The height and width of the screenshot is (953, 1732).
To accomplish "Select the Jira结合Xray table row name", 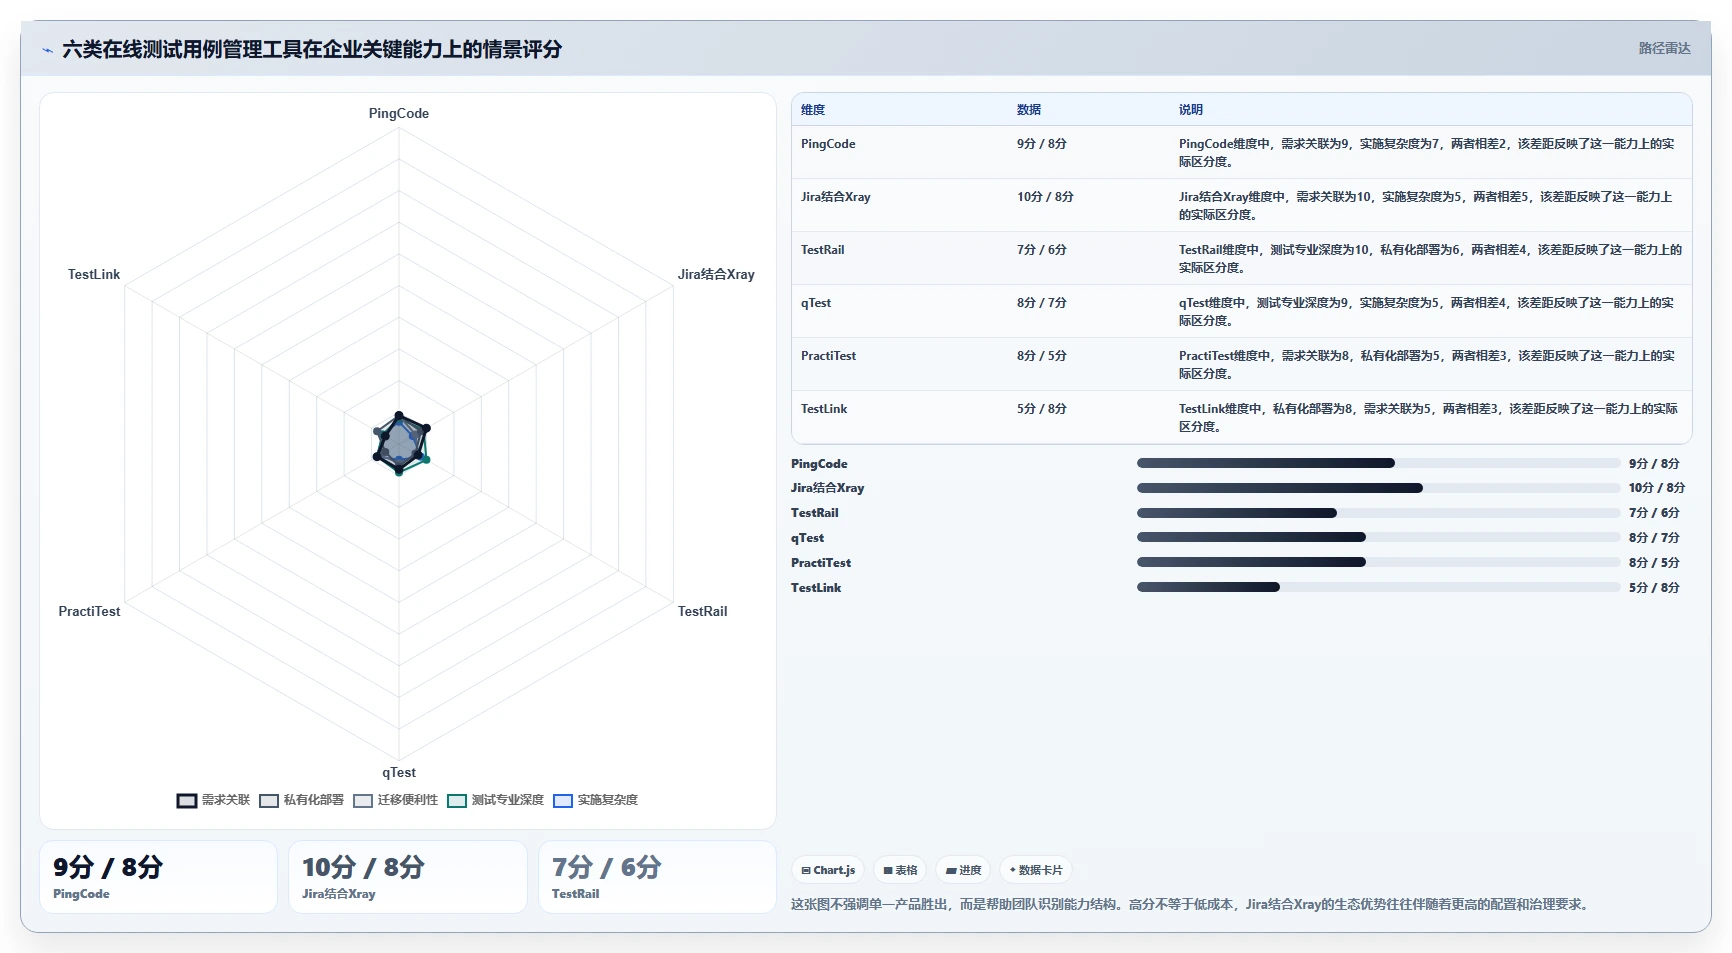I will pyautogui.click(x=836, y=197).
